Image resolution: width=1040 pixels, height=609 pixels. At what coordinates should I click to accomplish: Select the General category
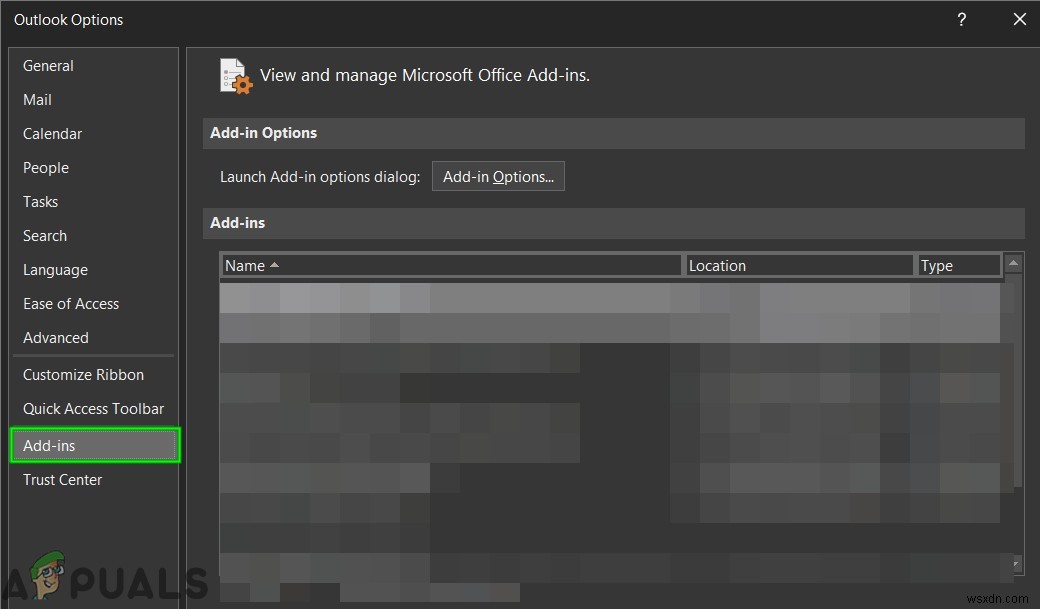tap(48, 65)
